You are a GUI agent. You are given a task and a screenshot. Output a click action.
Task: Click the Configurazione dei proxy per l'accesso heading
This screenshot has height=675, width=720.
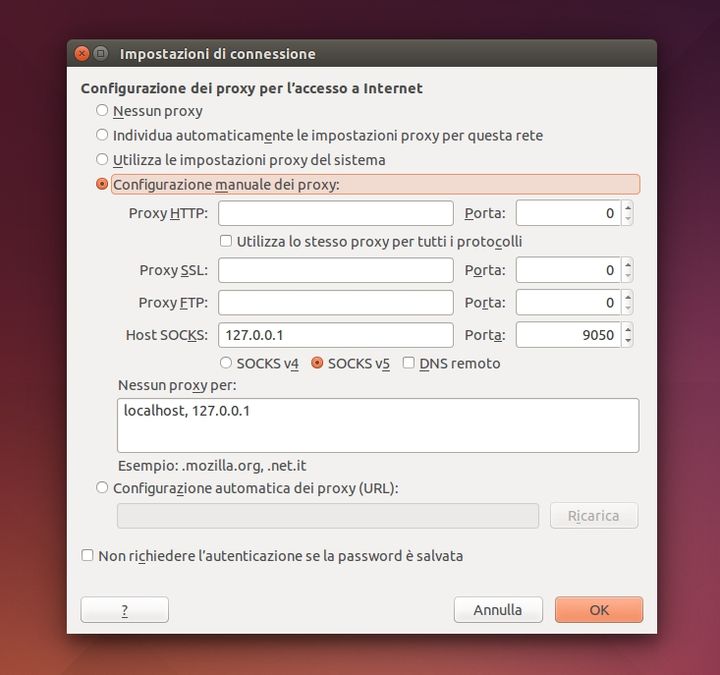click(x=251, y=88)
